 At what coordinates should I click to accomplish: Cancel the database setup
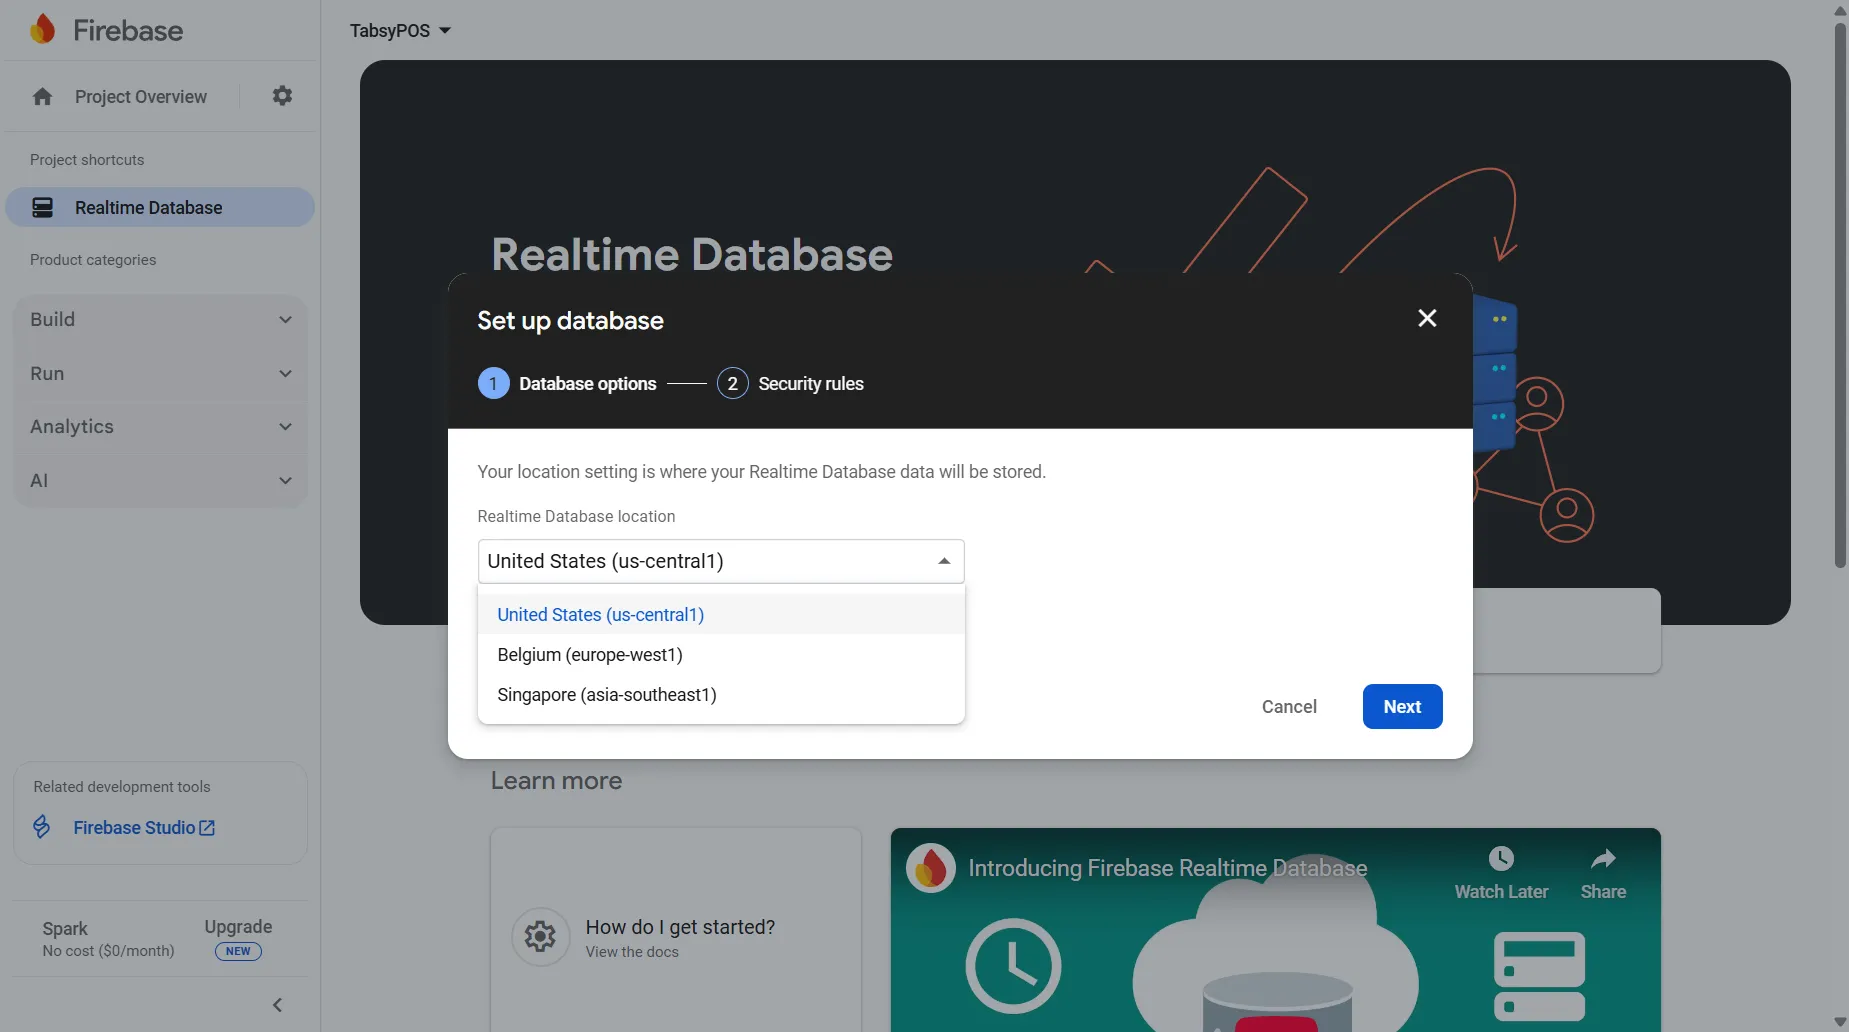[x=1289, y=707]
